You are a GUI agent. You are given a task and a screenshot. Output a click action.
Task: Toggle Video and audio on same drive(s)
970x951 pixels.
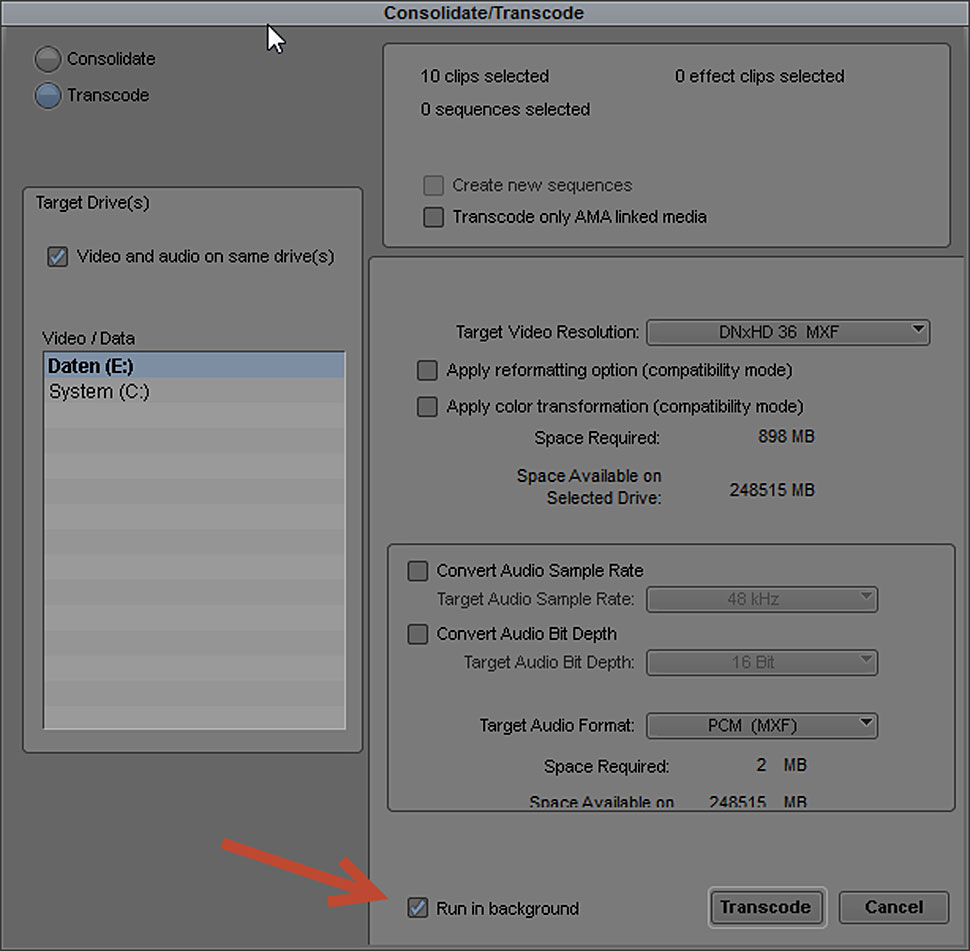coord(57,257)
